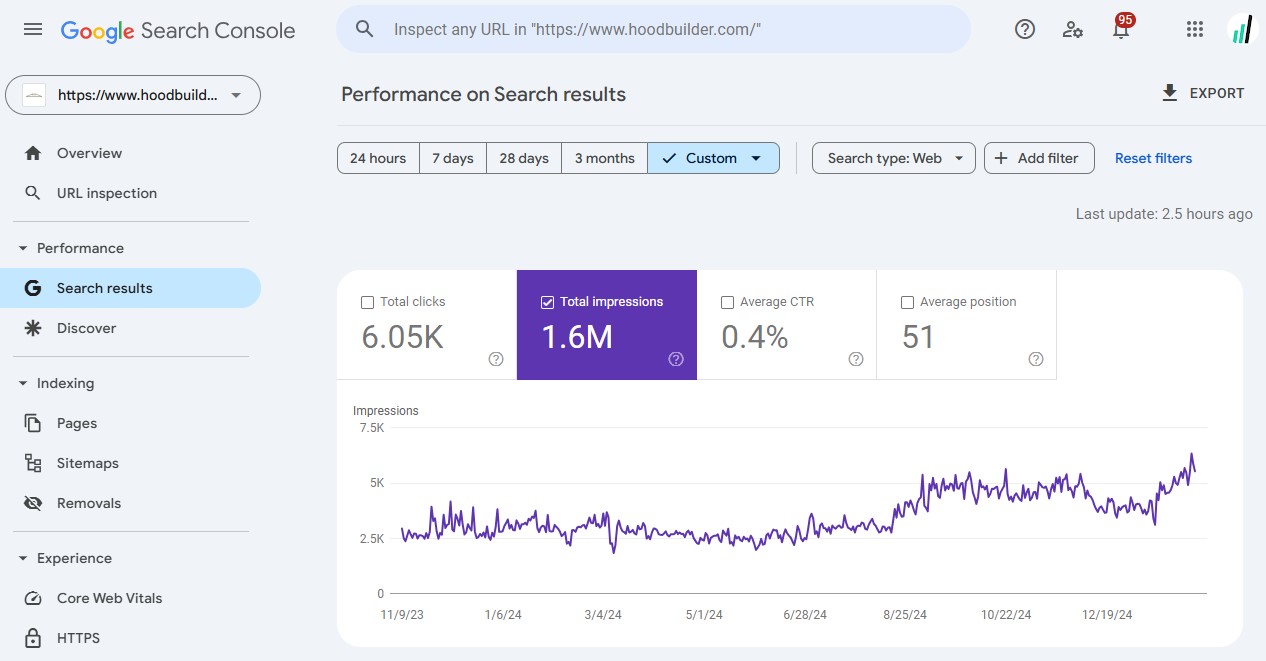The image size is (1266, 661).
Task: Click the hoodbuilder property favicon
Action: (35, 96)
